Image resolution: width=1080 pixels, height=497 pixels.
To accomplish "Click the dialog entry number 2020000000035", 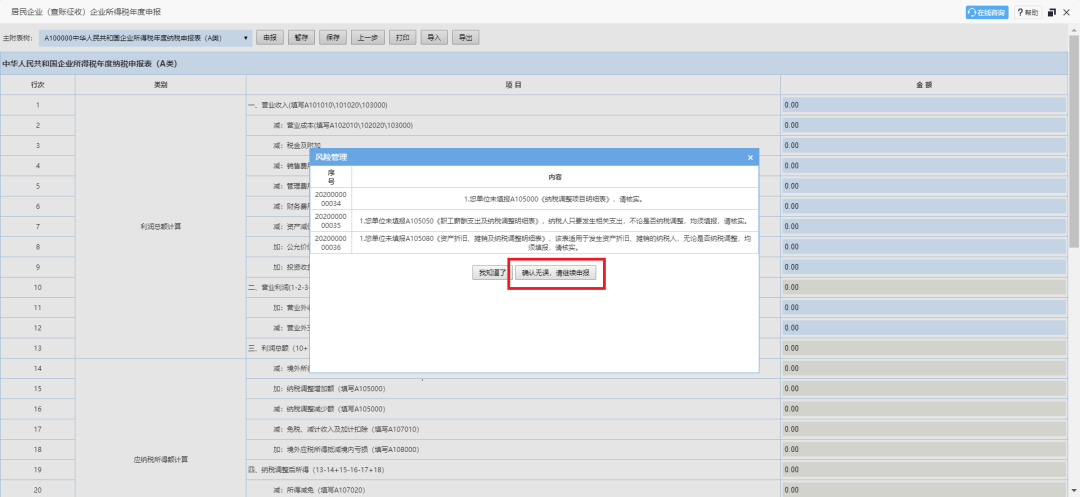I will (331, 221).
